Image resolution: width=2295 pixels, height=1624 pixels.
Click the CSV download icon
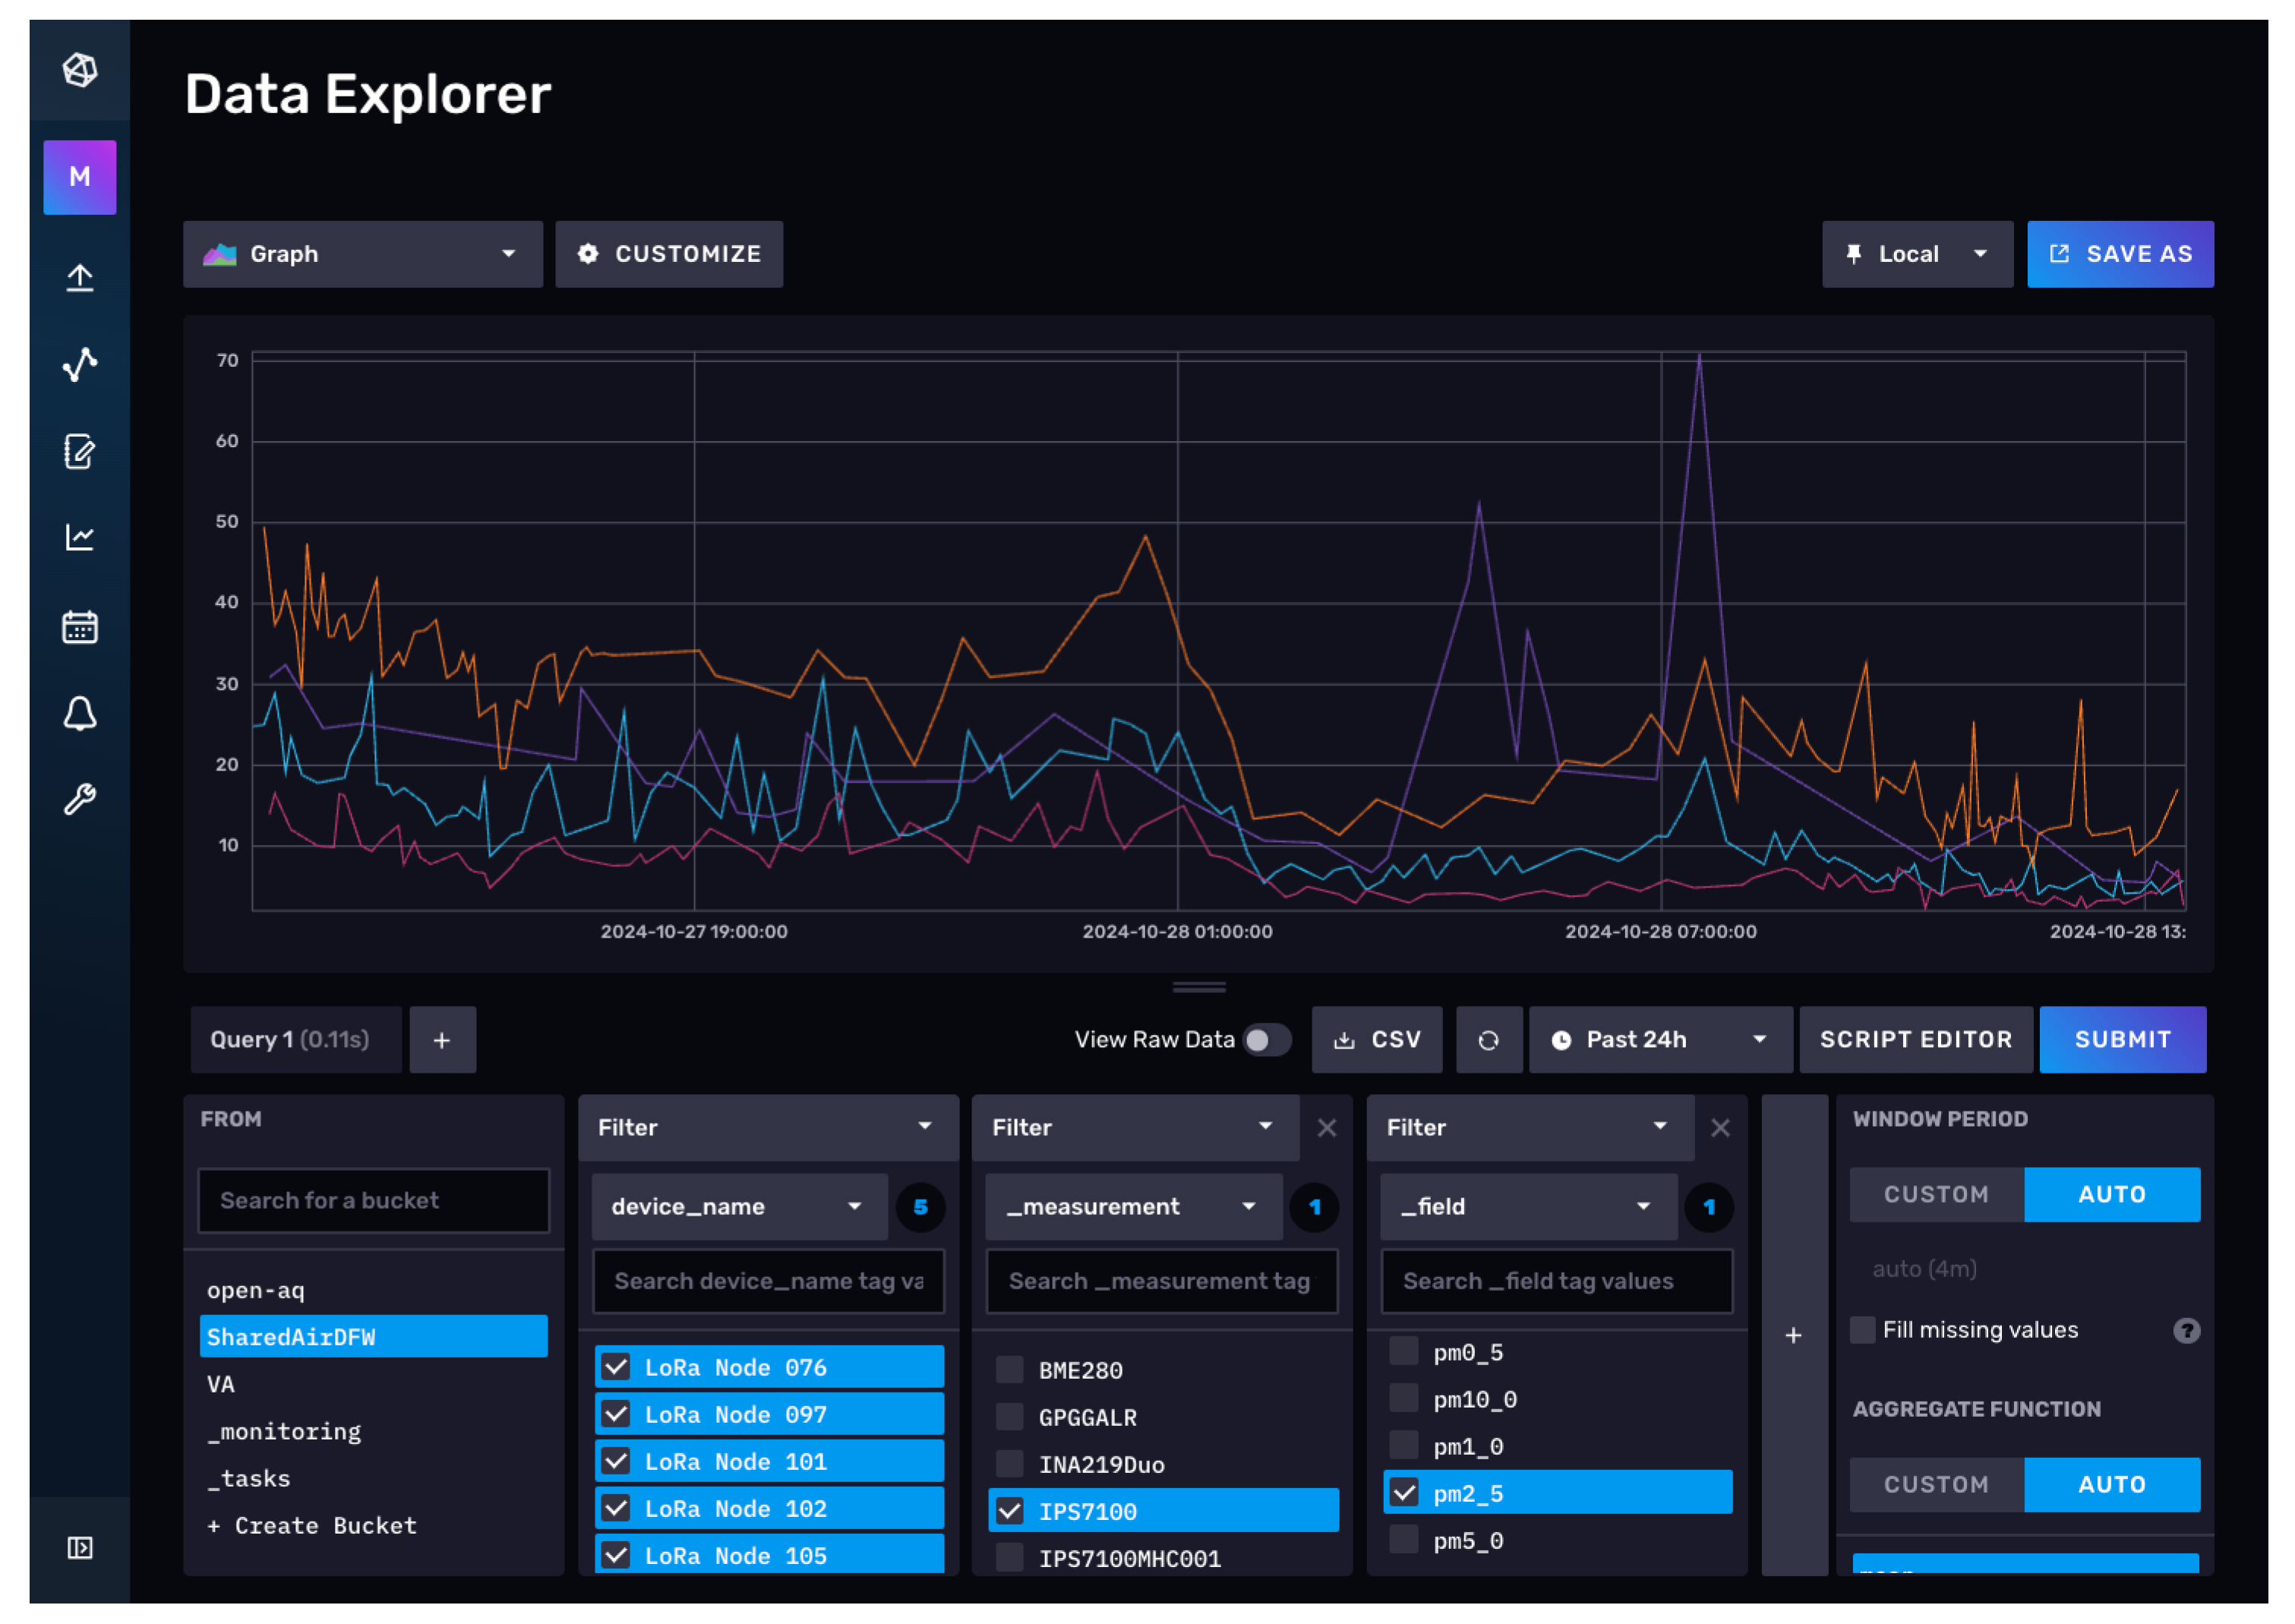(1344, 1040)
